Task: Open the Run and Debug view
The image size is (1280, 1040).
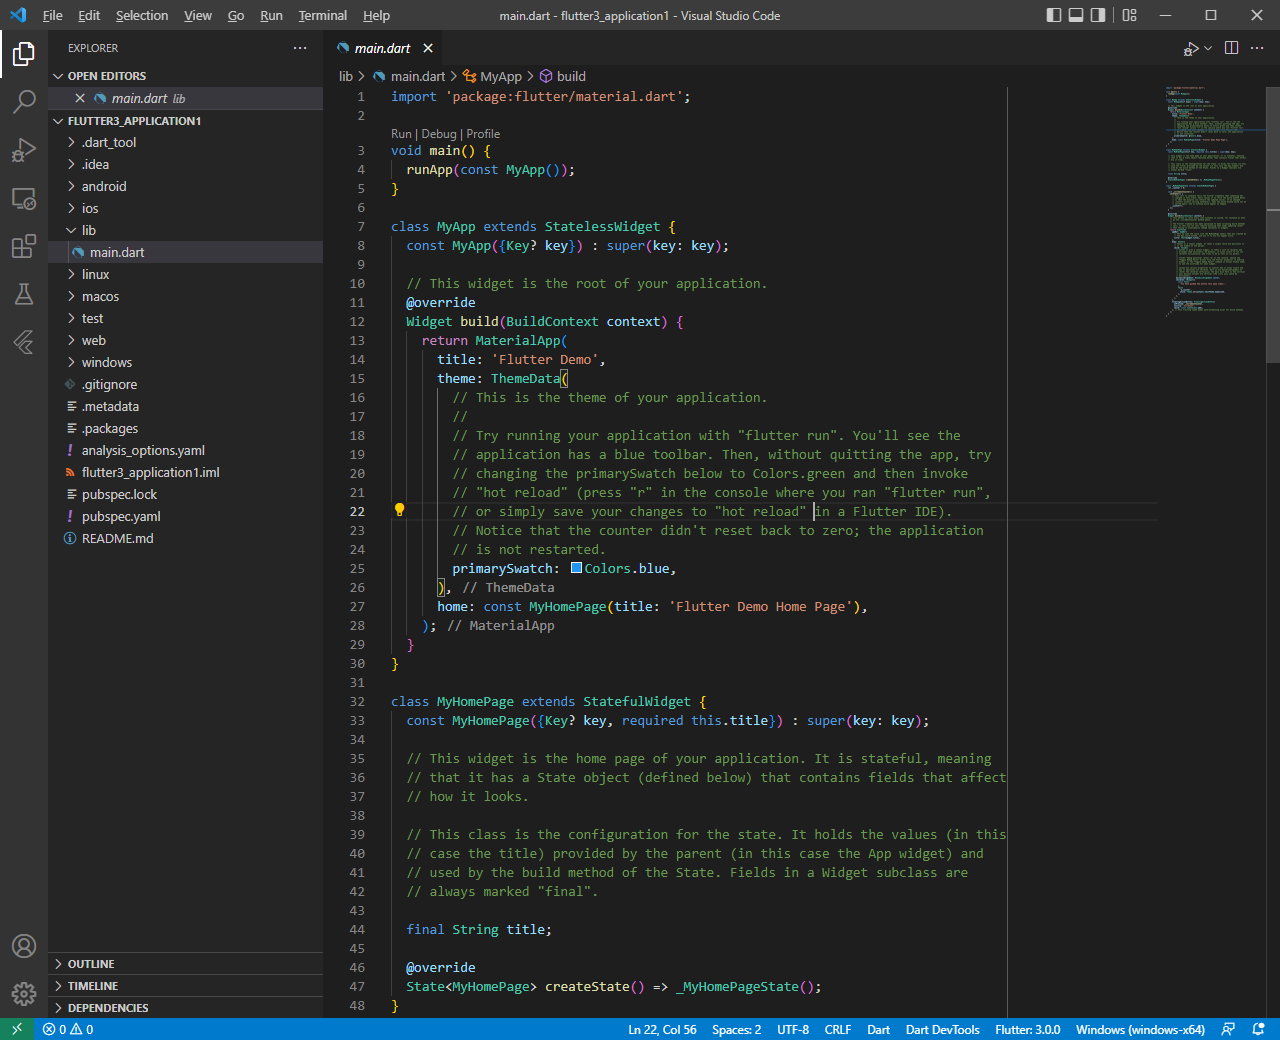Action: [x=24, y=150]
